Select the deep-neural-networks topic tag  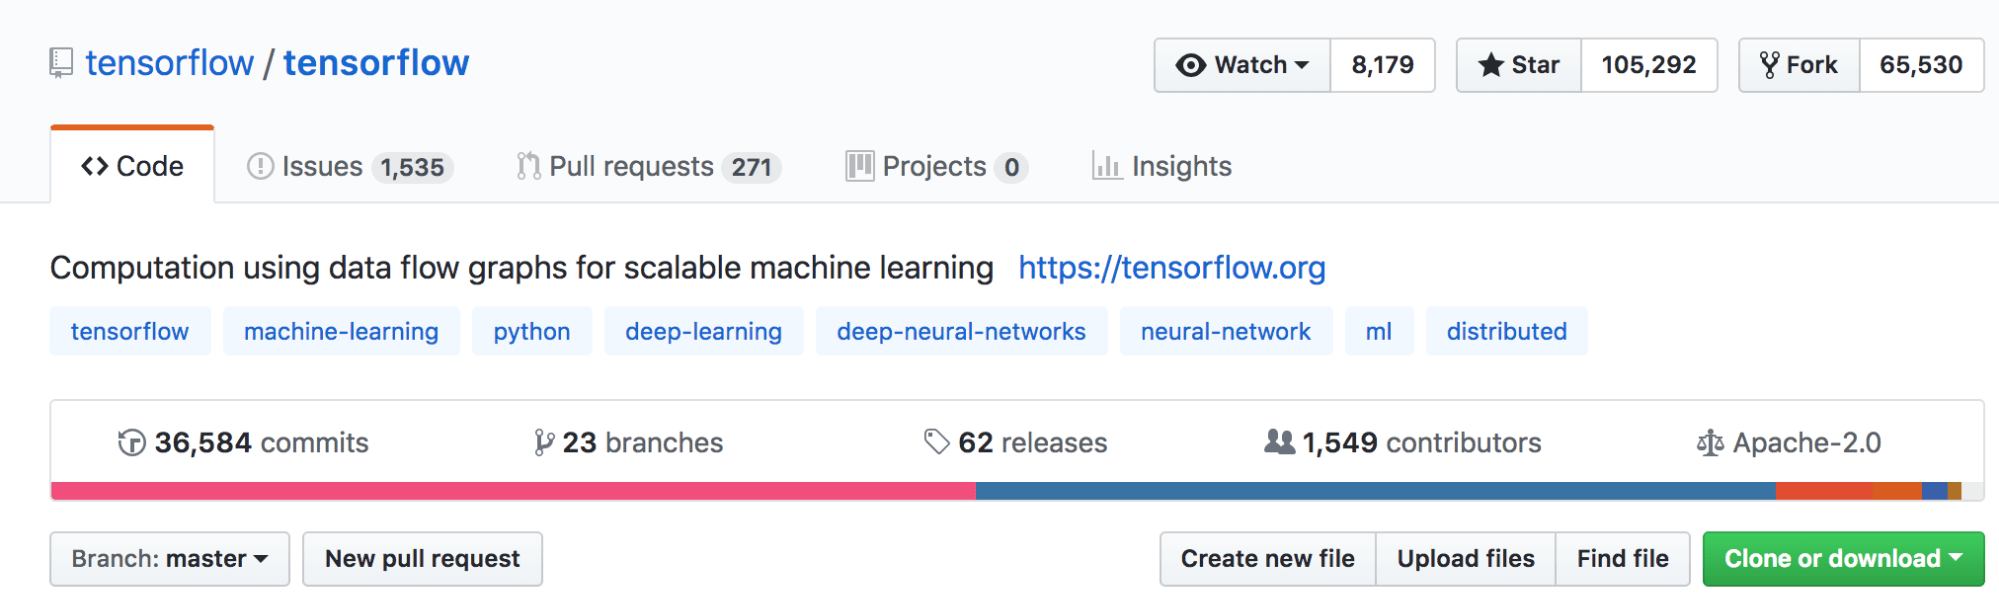(961, 331)
